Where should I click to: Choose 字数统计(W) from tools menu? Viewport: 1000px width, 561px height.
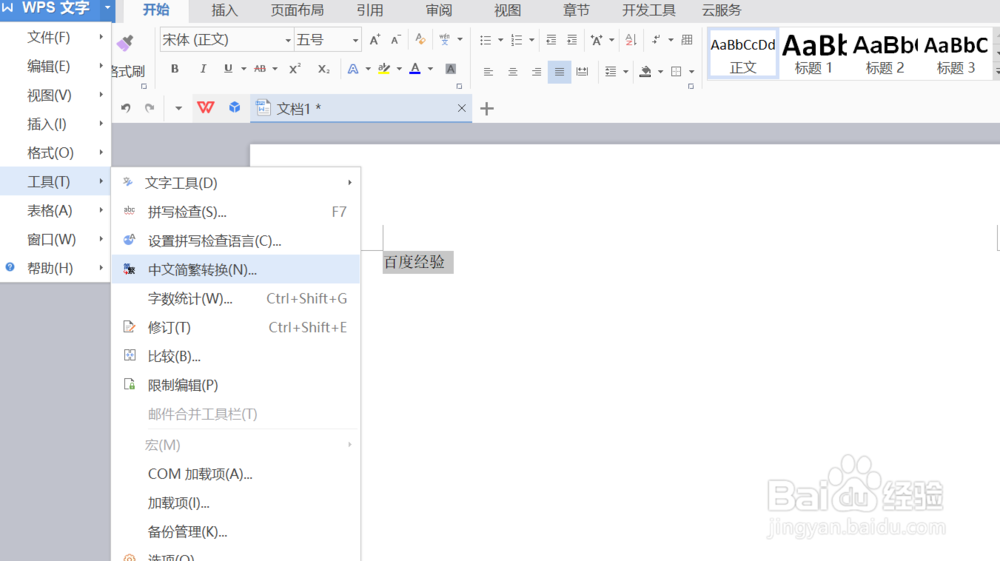point(236,298)
